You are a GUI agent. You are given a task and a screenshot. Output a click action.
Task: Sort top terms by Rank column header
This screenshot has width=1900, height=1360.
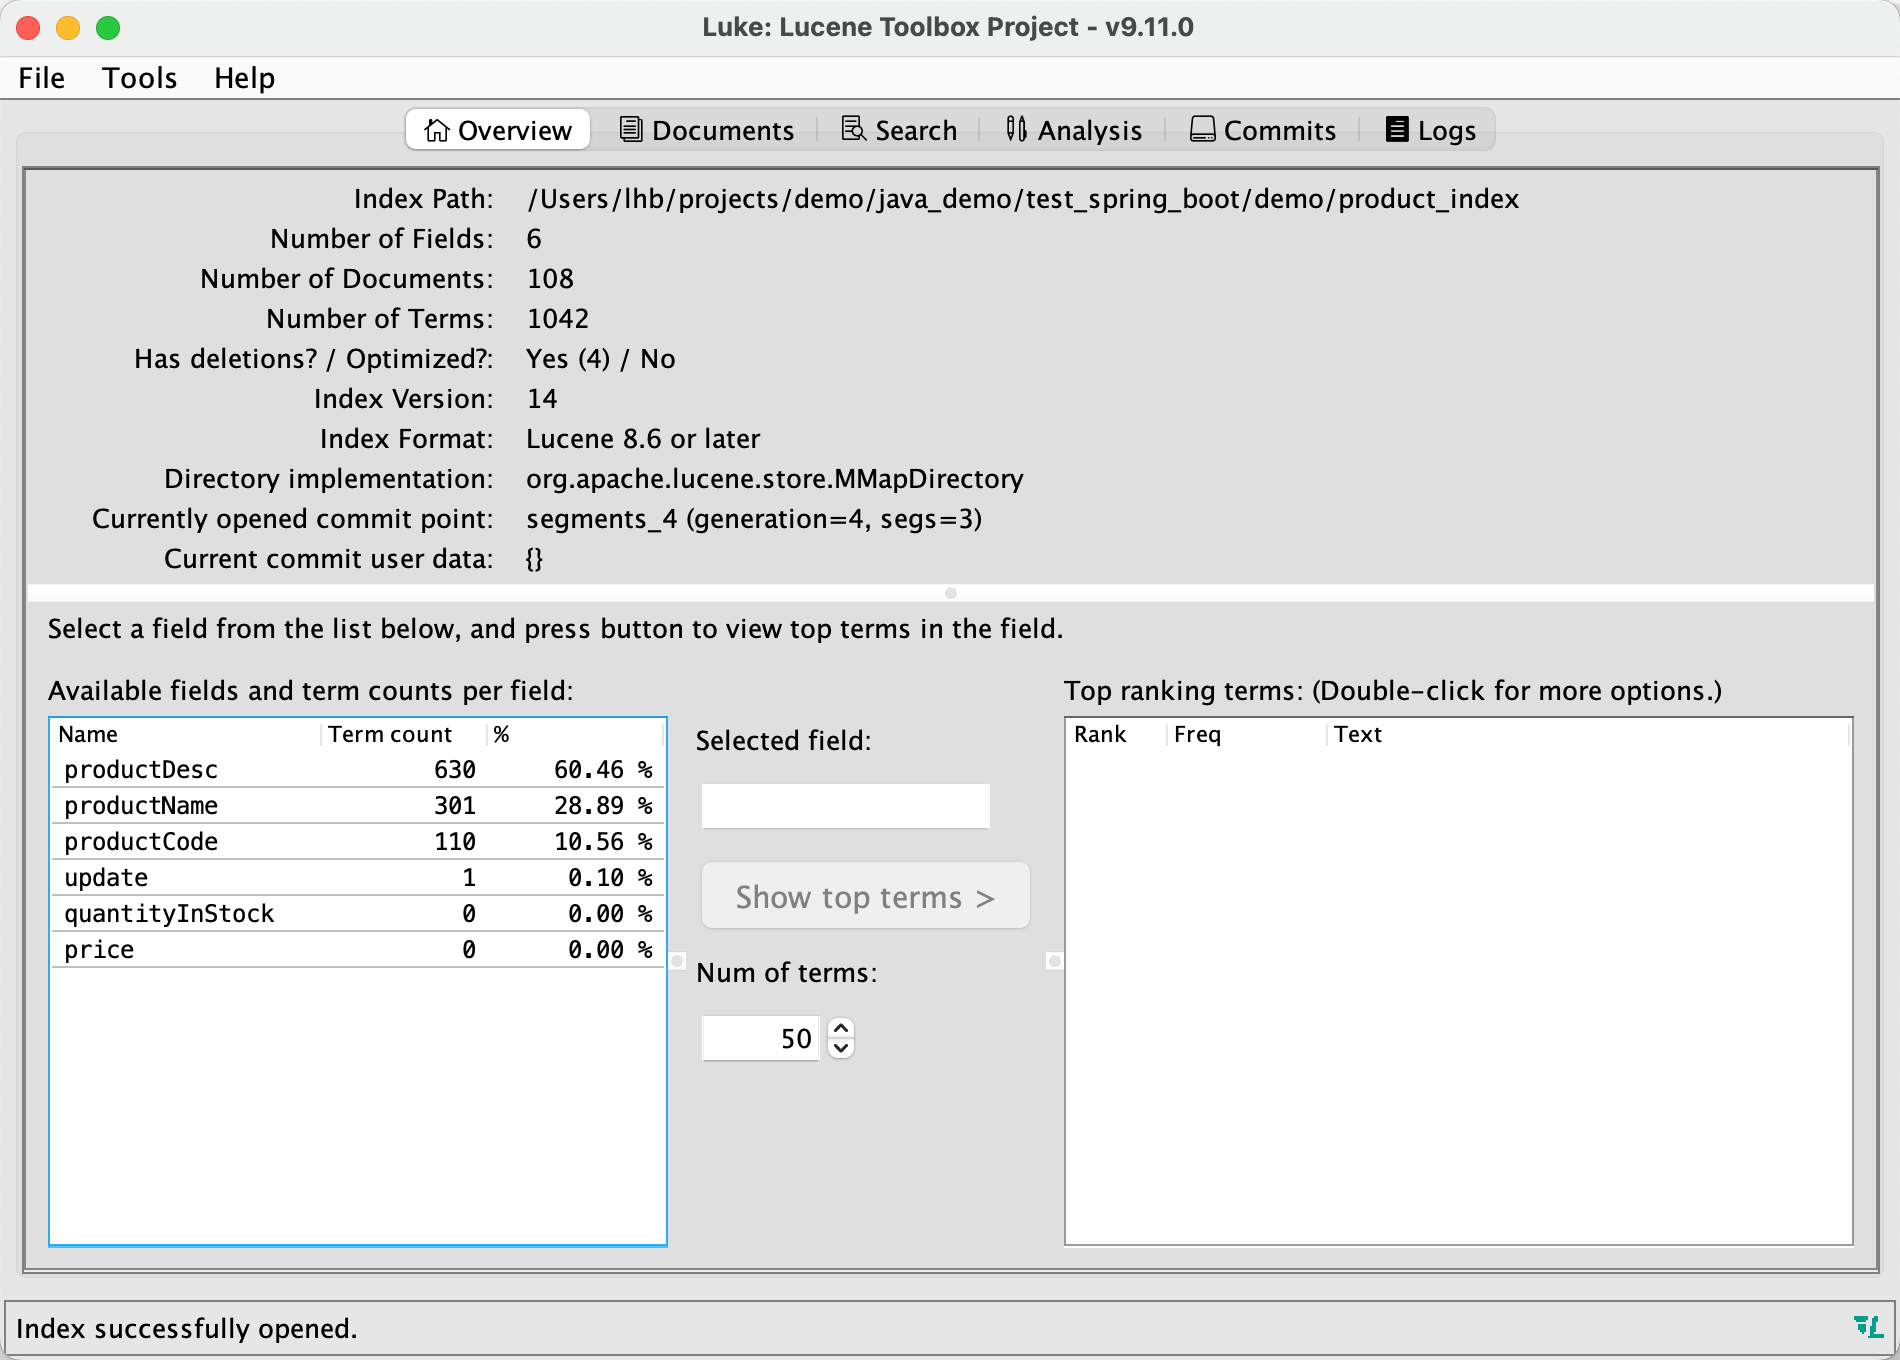pos(1116,735)
